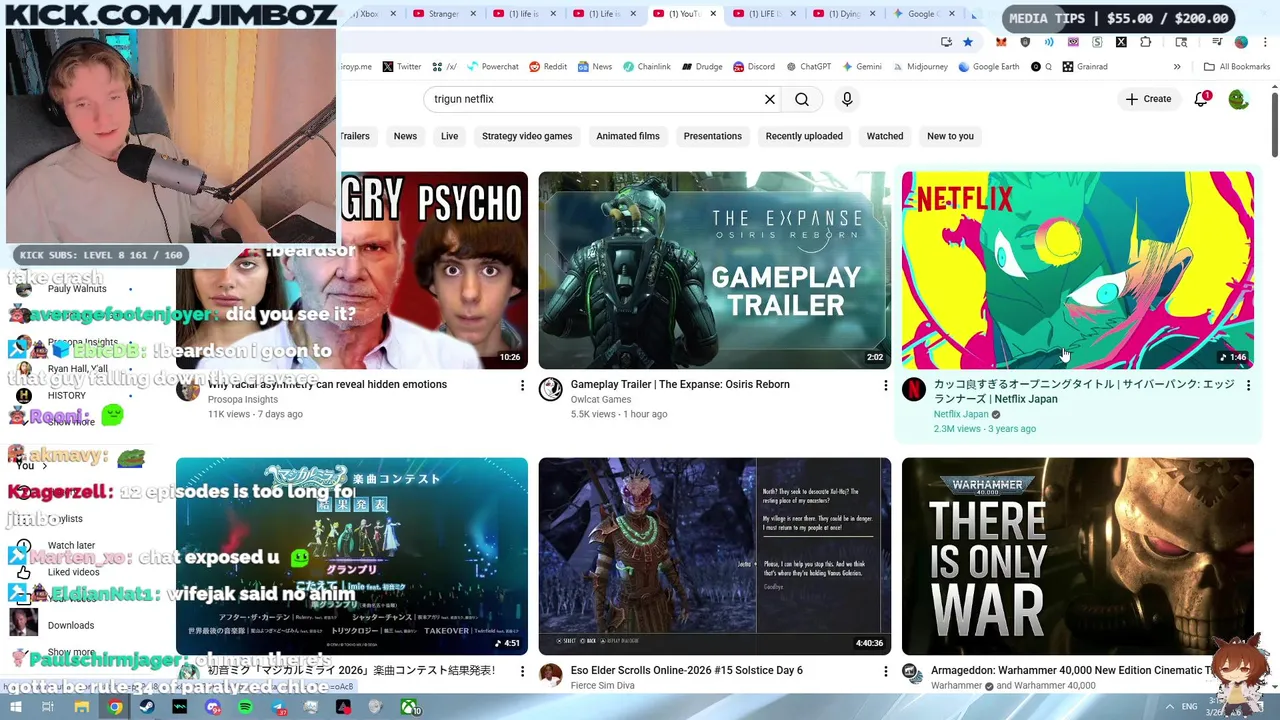This screenshot has height=720, width=1280.
Task: Select the Recently uploaded chip
Action: [x=804, y=136]
